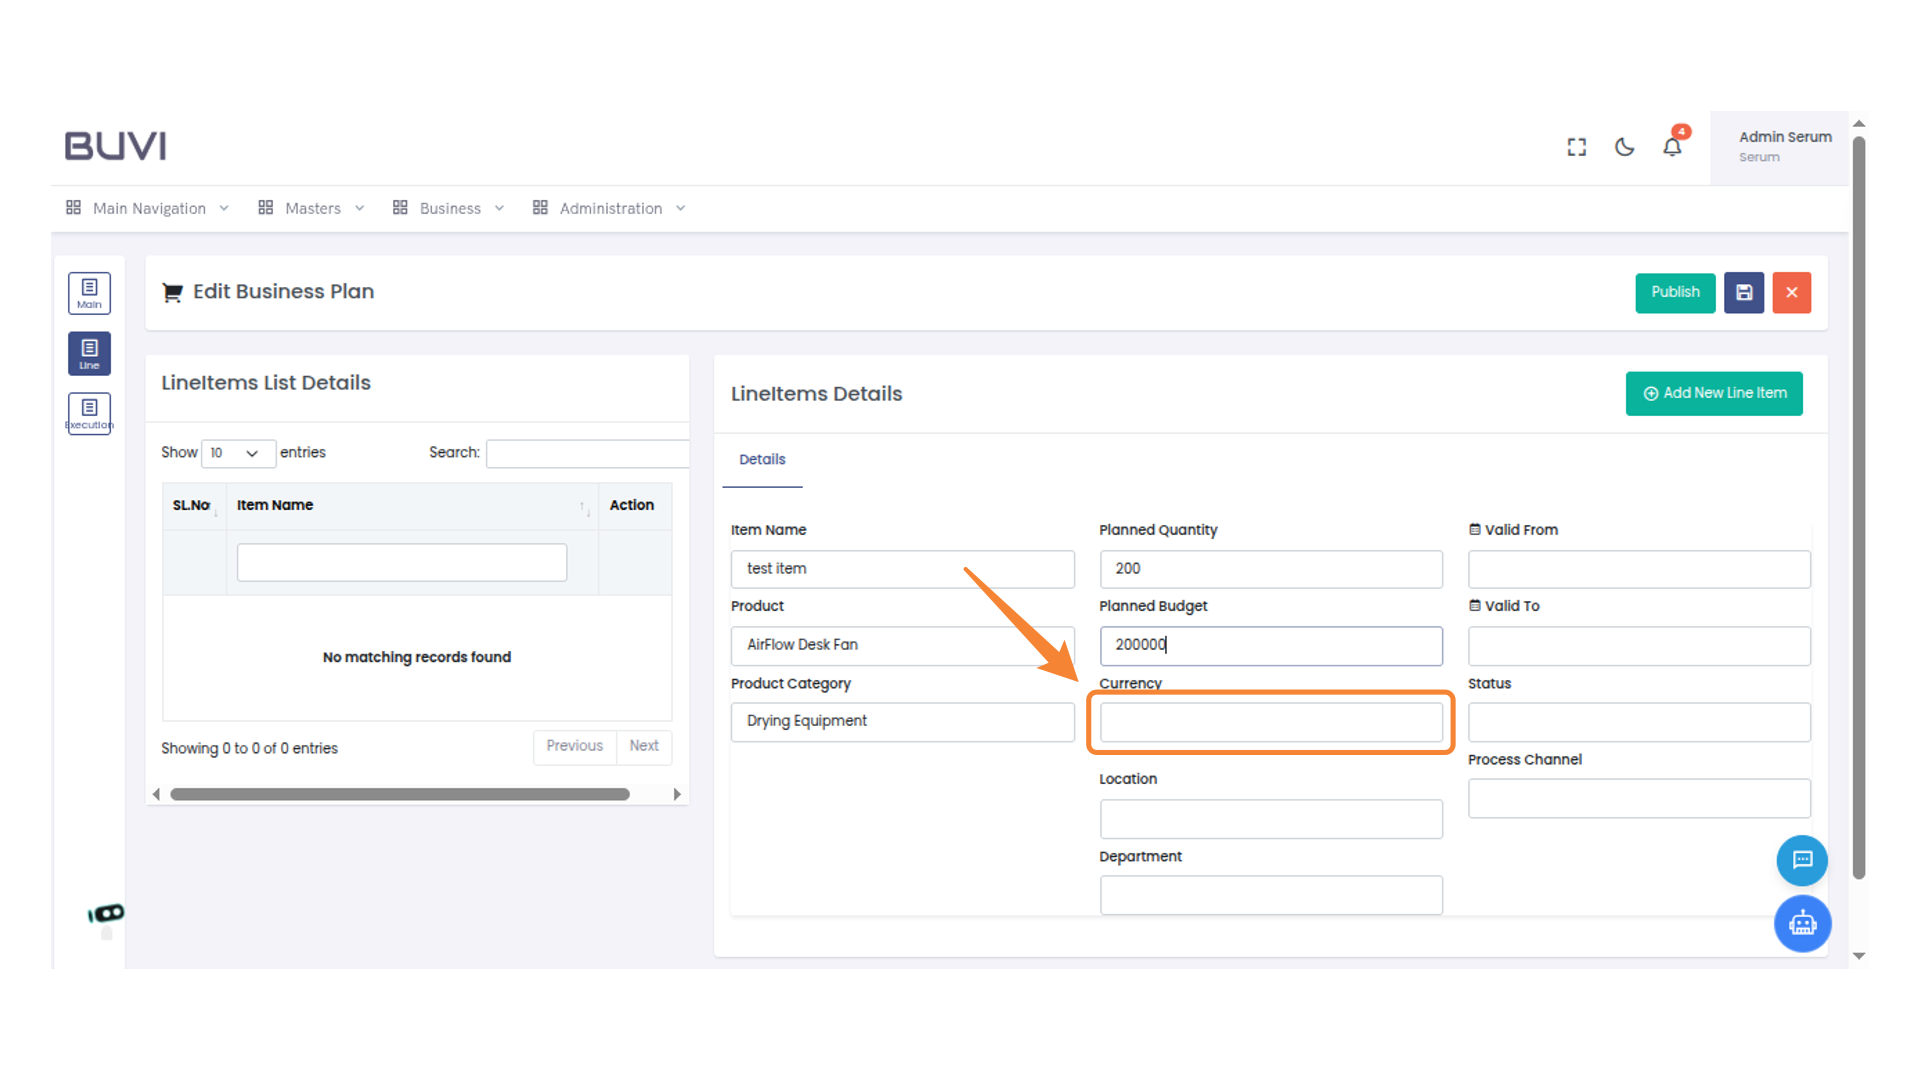
Task: Open the notifications bell icon
Action: pyautogui.click(x=1672, y=147)
